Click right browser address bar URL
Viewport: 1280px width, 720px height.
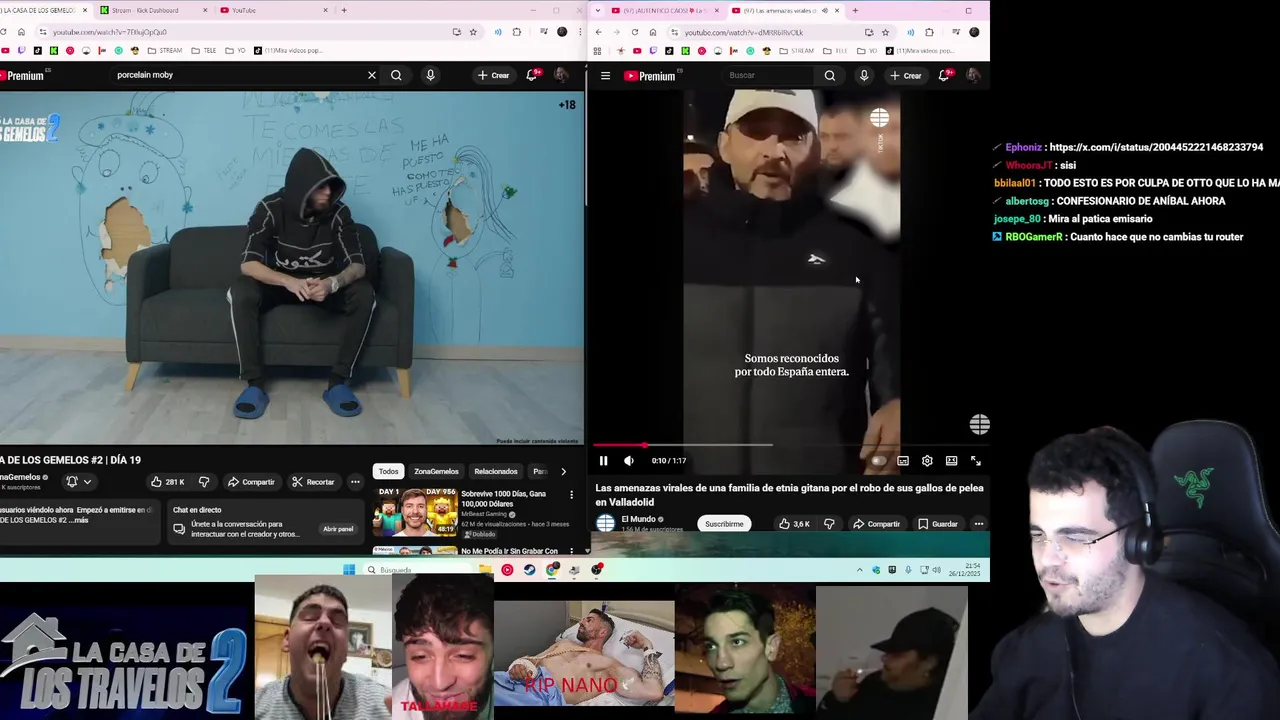744,32
